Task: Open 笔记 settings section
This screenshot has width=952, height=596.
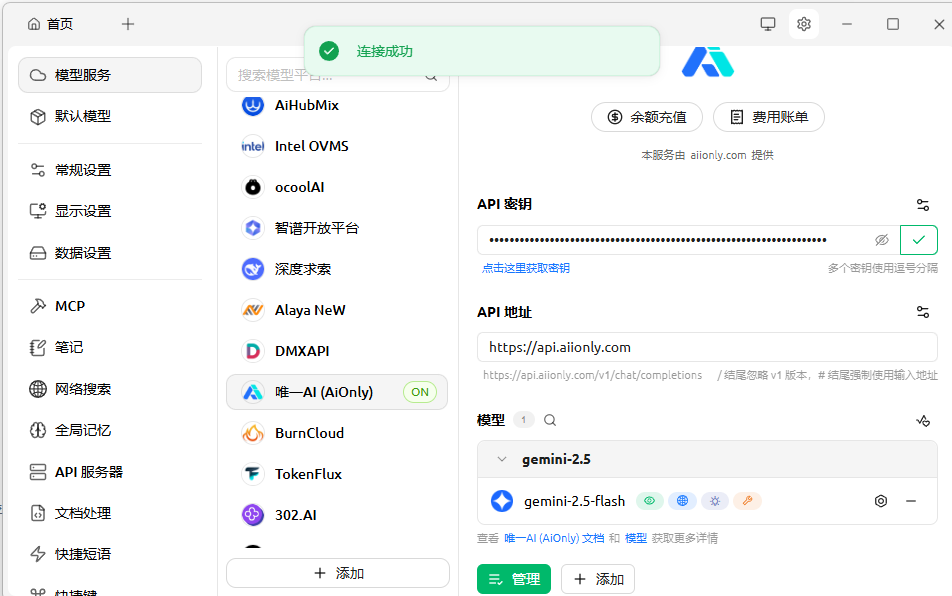Action: 110,348
